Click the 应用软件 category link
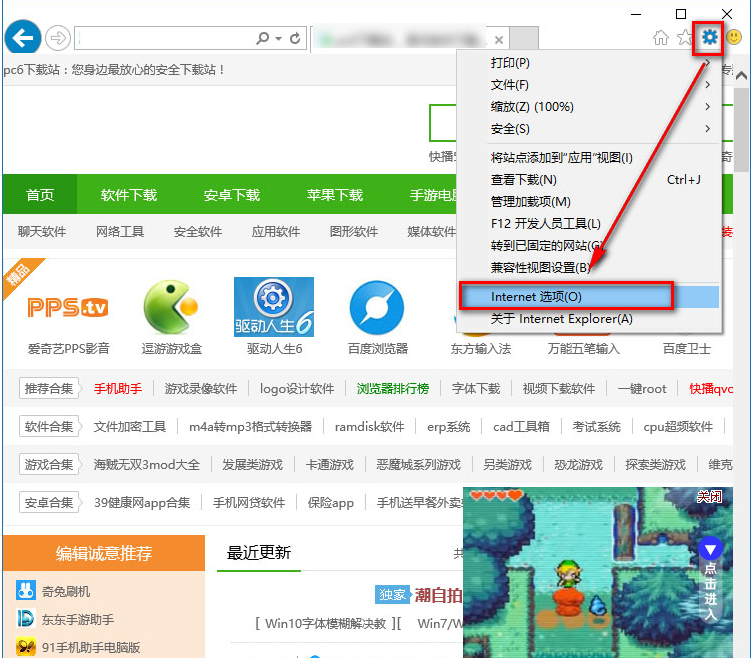This screenshot has width=754, height=658. tap(276, 232)
